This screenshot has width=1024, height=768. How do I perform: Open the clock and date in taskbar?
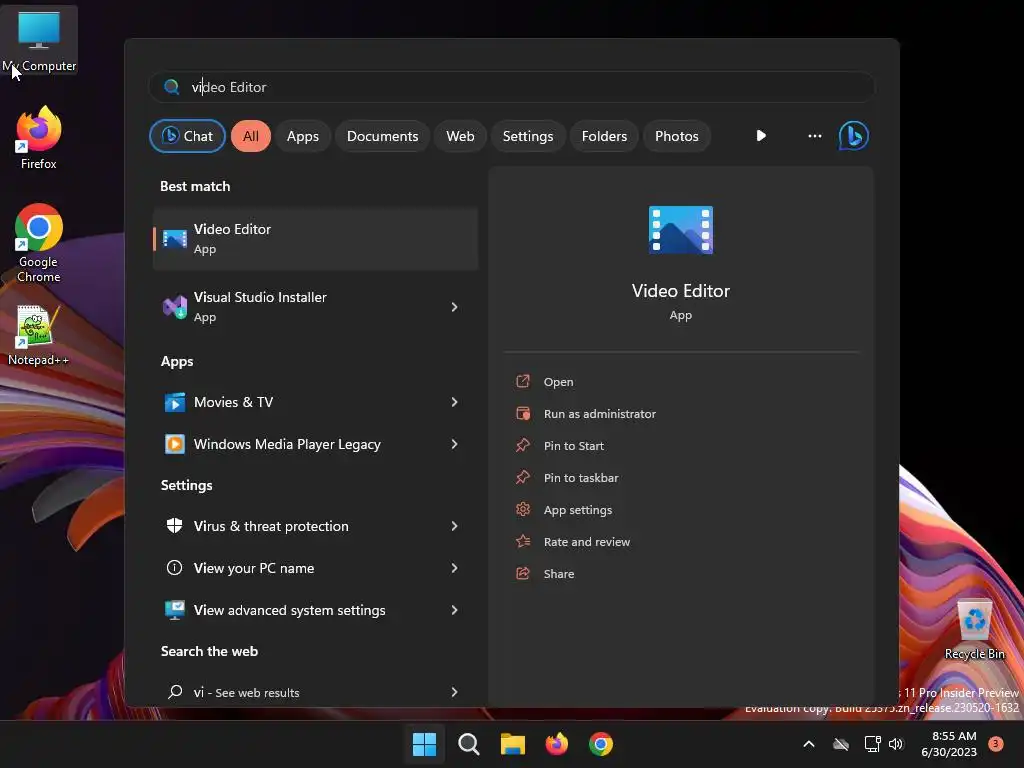(949, 744)
